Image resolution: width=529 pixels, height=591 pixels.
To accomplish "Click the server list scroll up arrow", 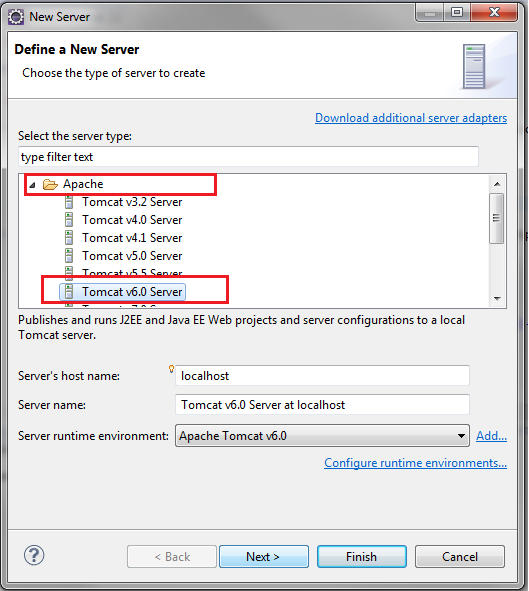I will (497, 184).
